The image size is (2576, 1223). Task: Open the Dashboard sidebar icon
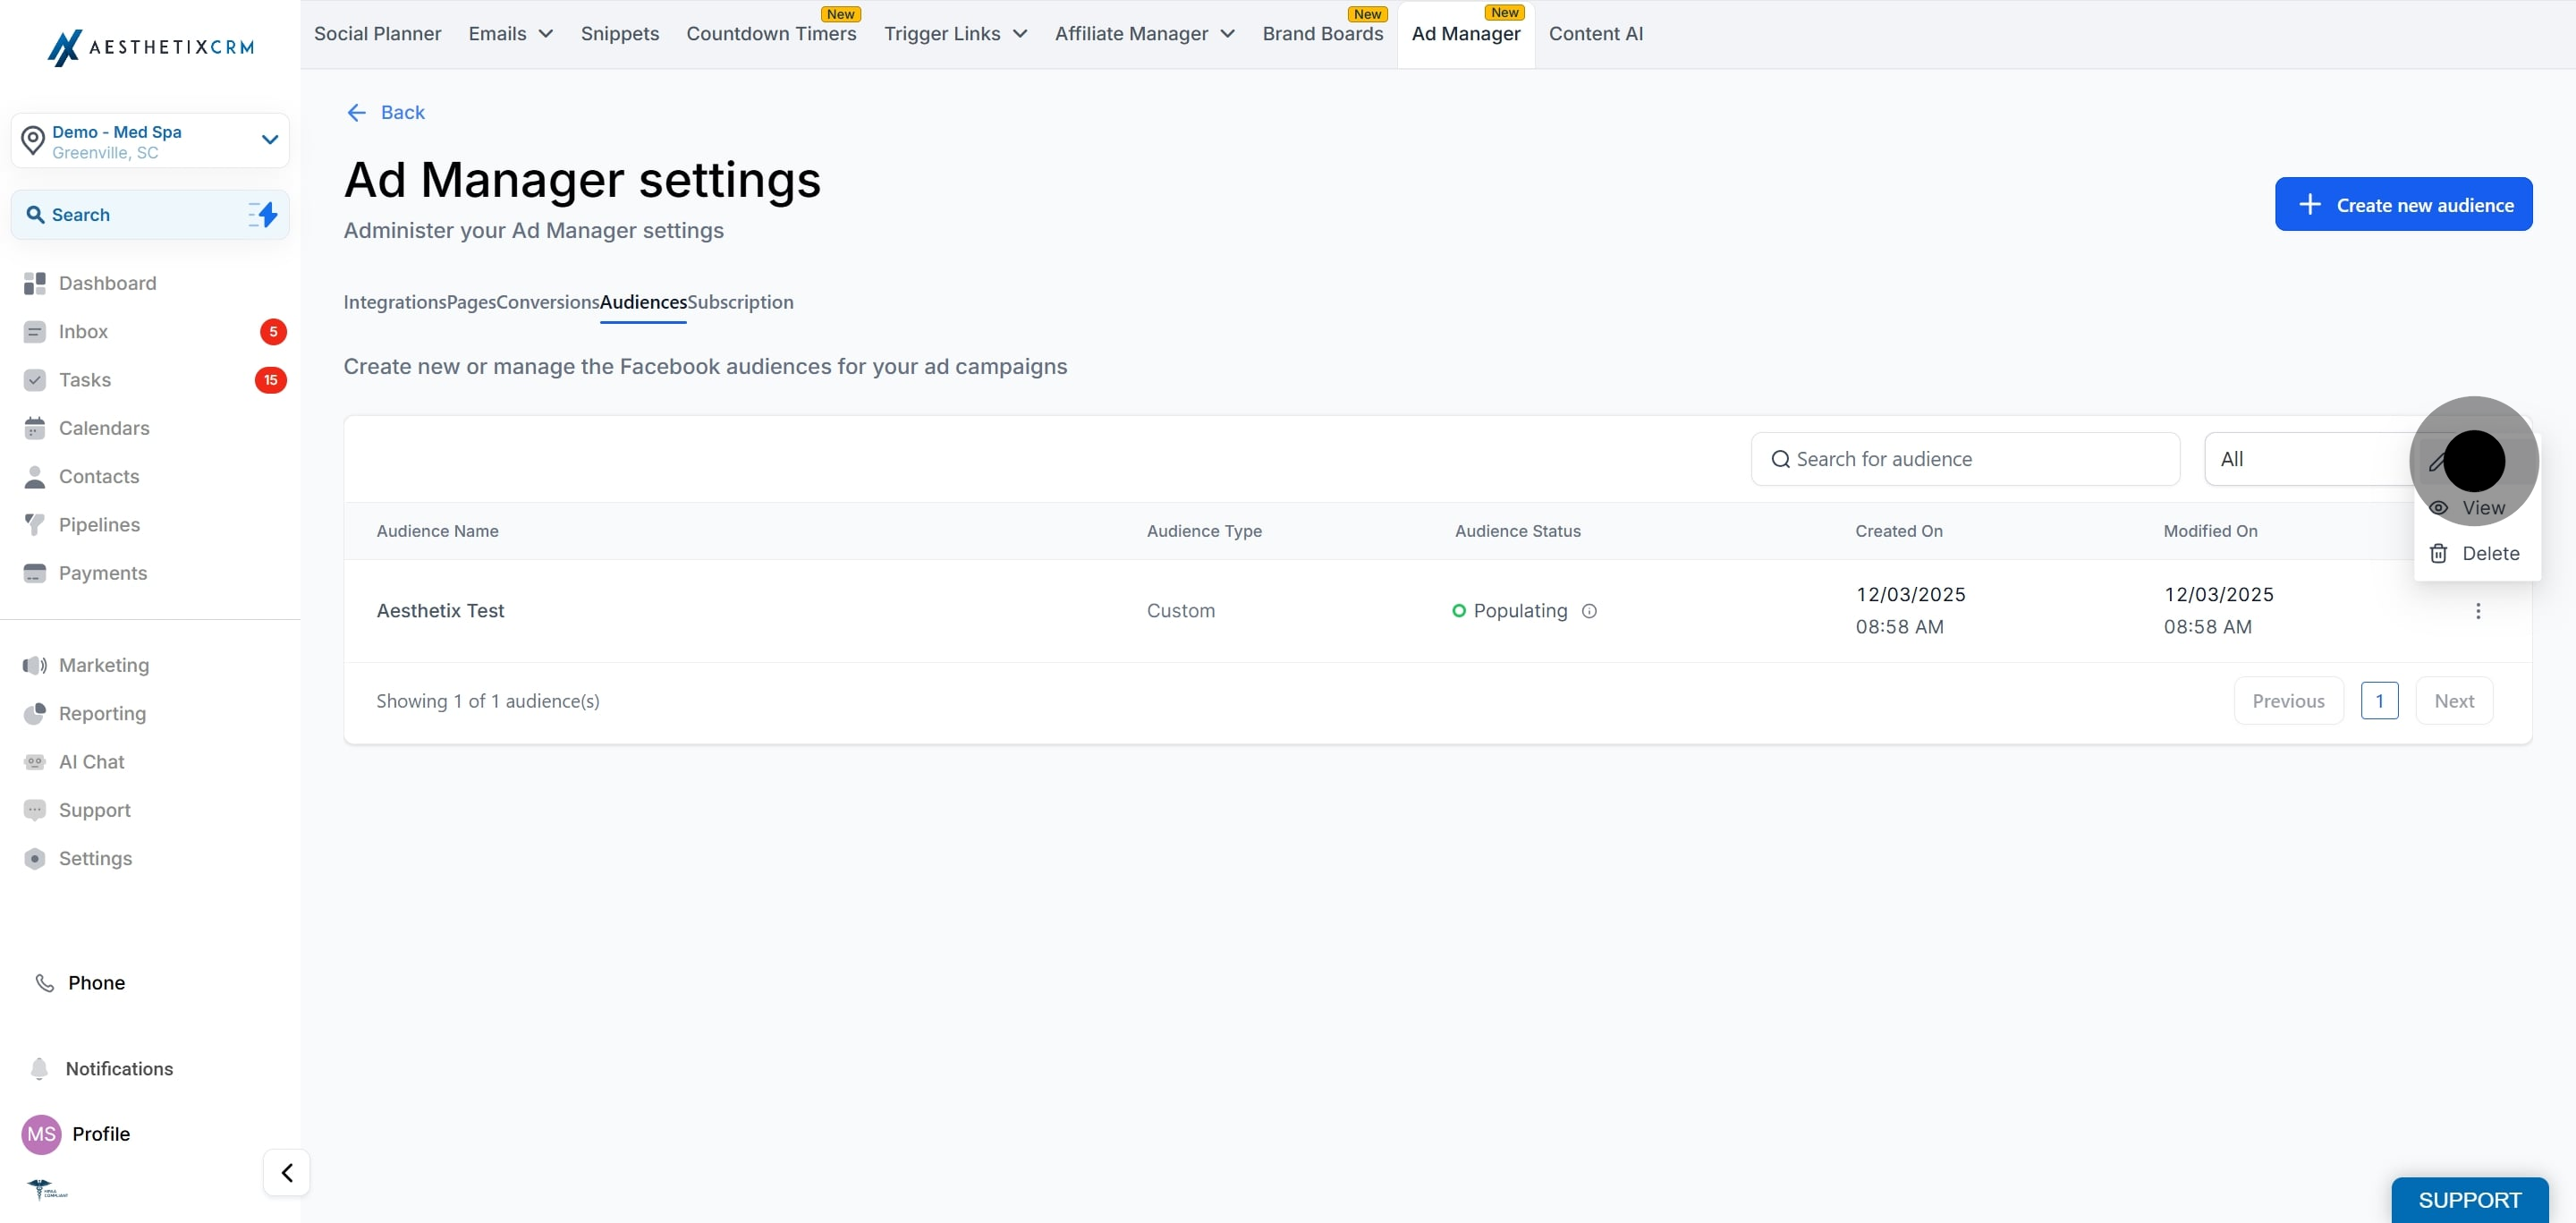pyautogui.click(x=35, y=283)
